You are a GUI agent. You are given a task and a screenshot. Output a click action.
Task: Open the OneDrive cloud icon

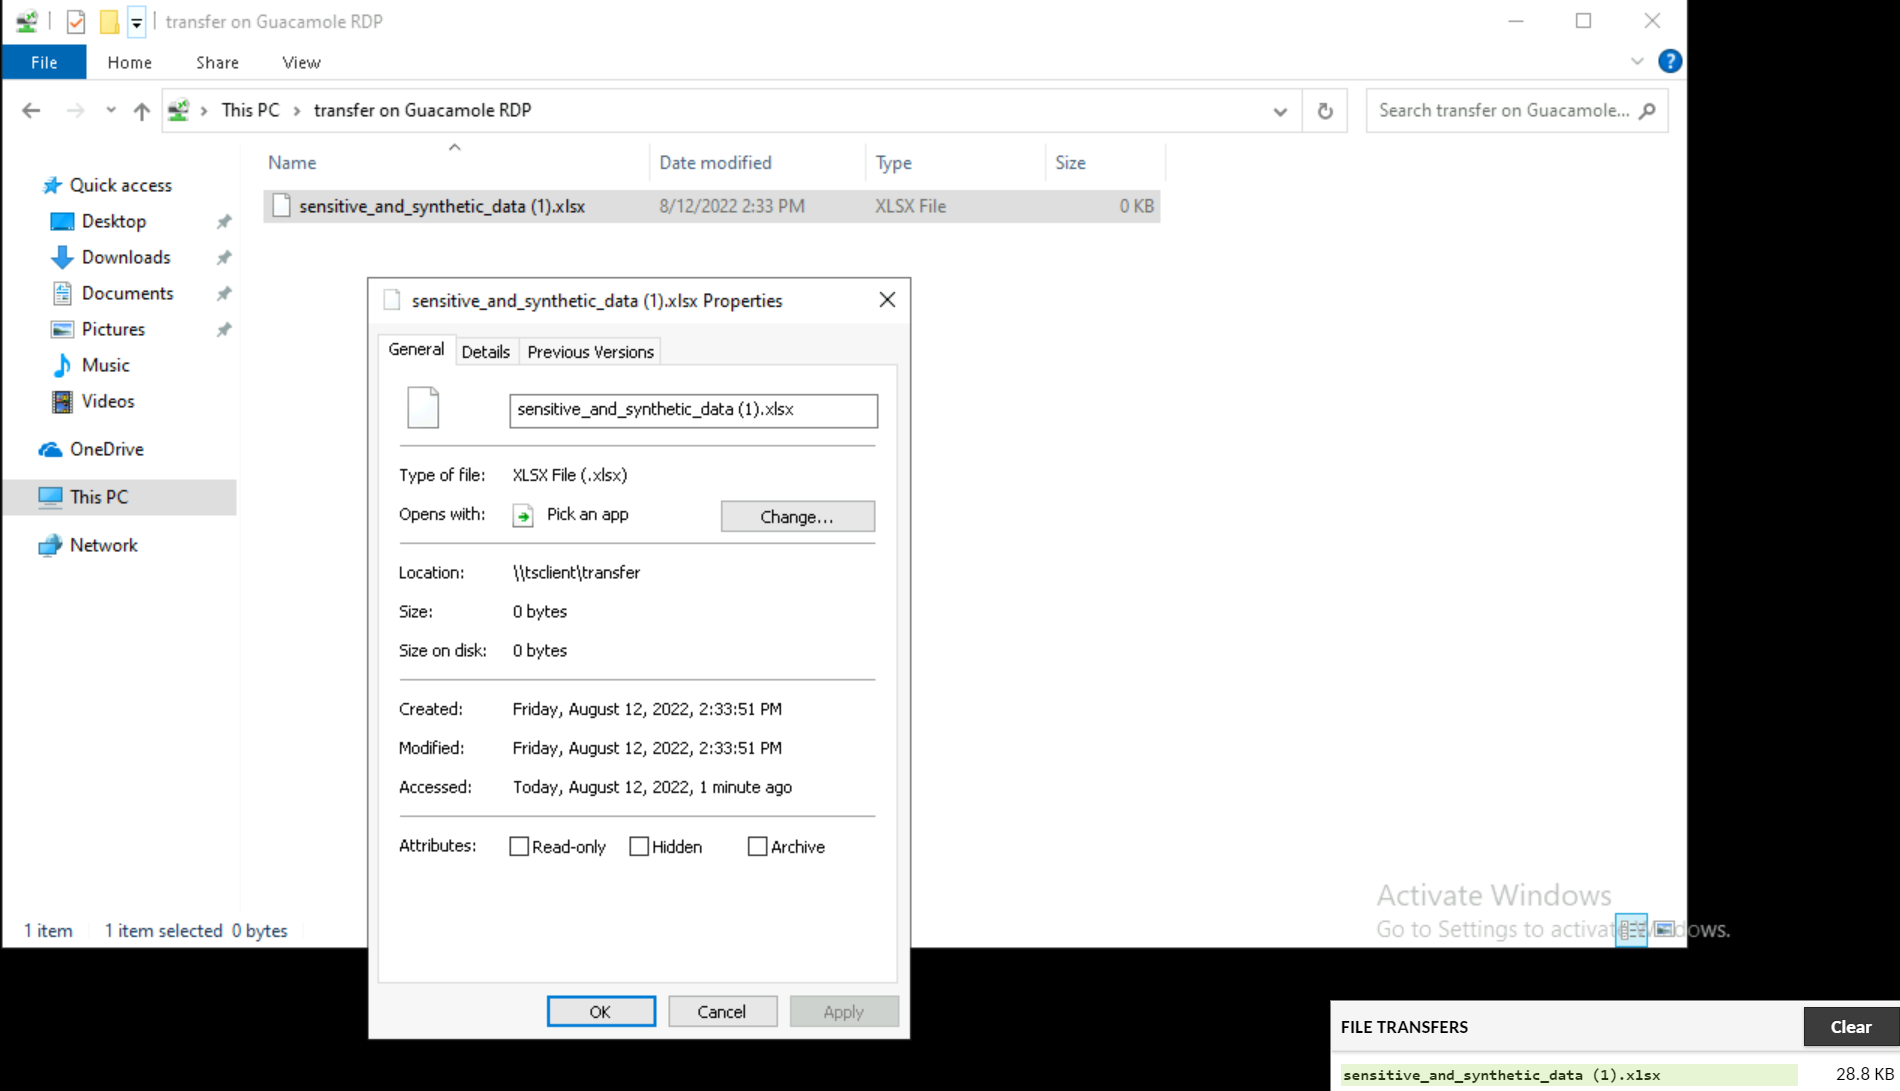pos(50,449)
